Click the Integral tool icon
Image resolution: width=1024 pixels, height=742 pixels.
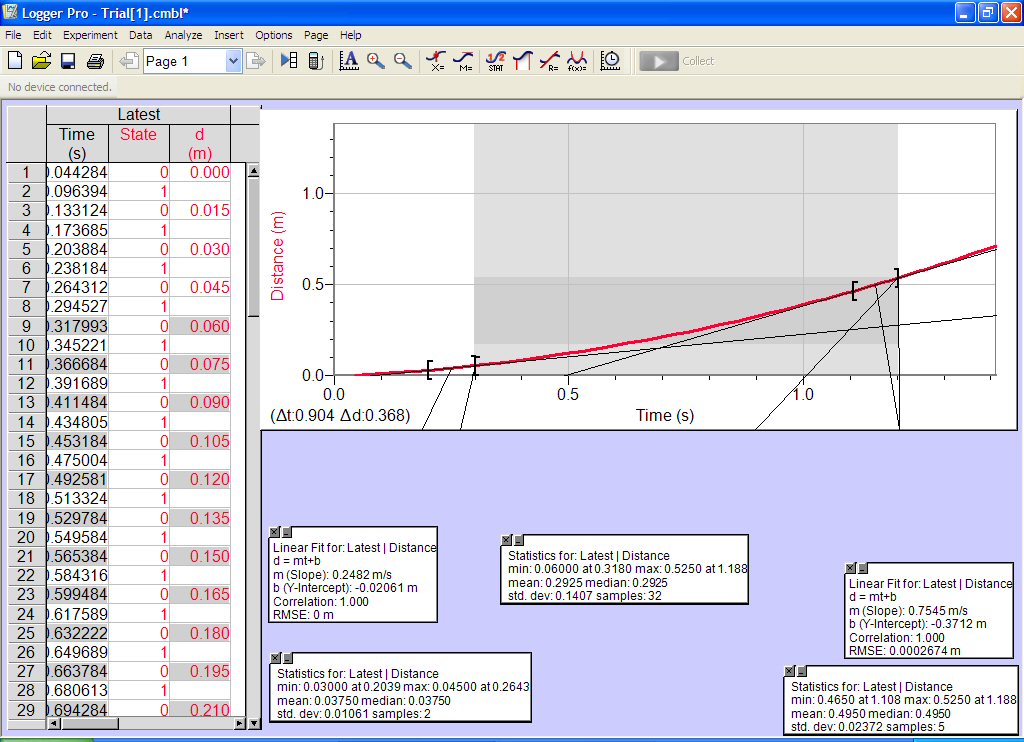521,61
